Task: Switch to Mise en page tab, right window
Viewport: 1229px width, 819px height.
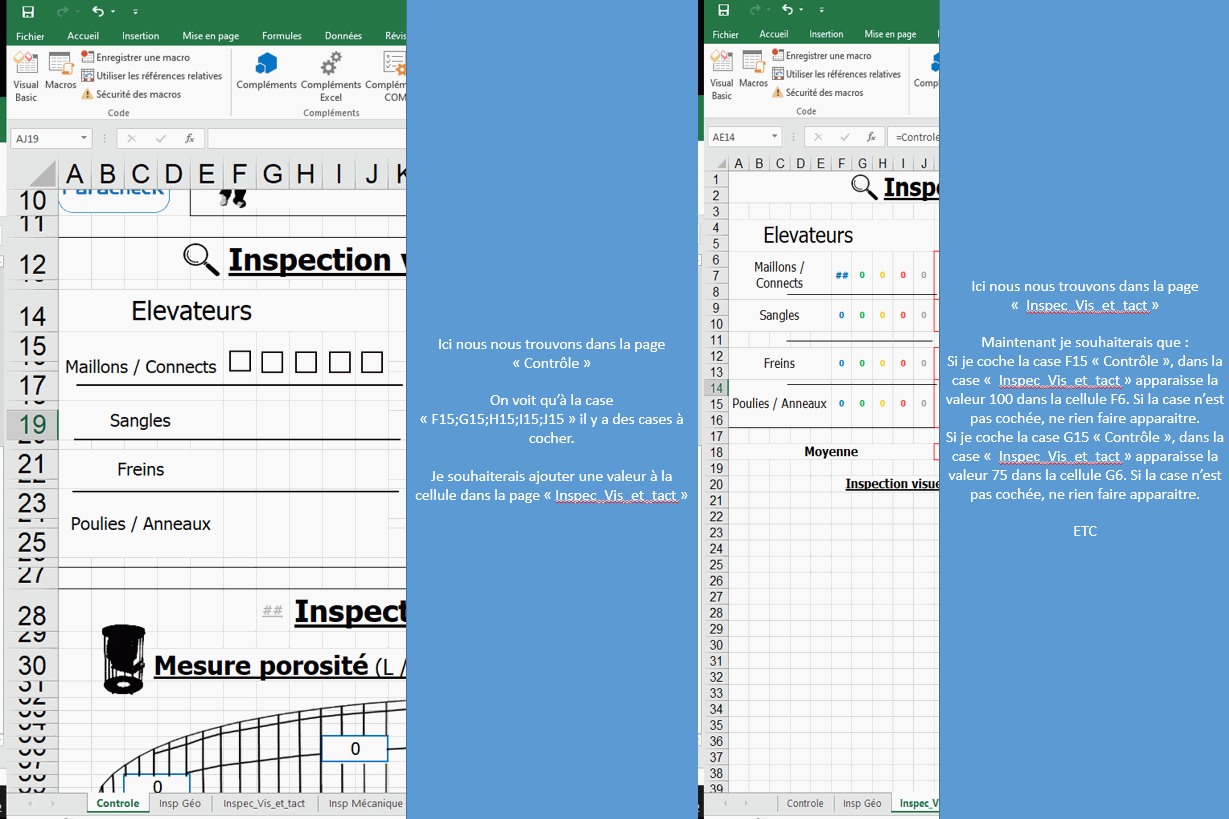Action: point(890,34)
